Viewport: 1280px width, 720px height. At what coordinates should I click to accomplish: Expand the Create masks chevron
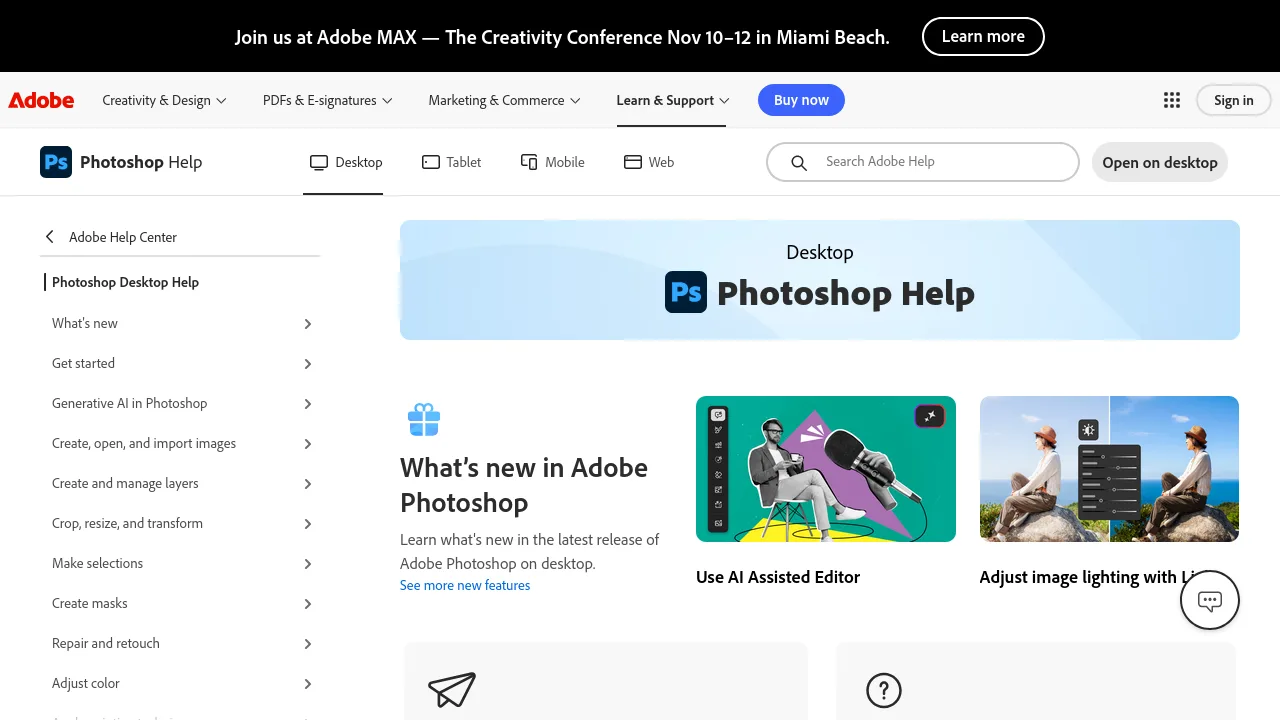tap(308, 604)
